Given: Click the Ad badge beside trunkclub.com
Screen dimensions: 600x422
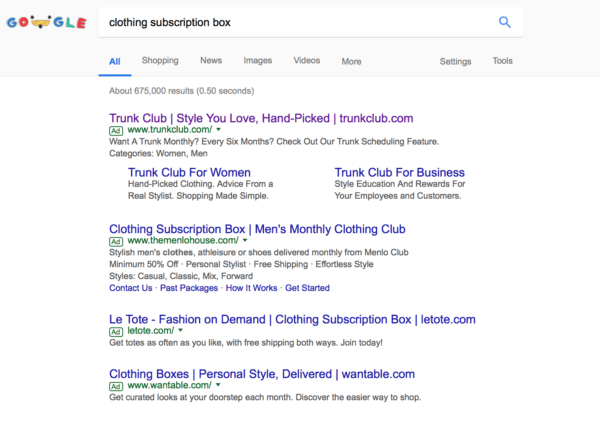Looking at the screenshot, I should click(x=116, y=131).
